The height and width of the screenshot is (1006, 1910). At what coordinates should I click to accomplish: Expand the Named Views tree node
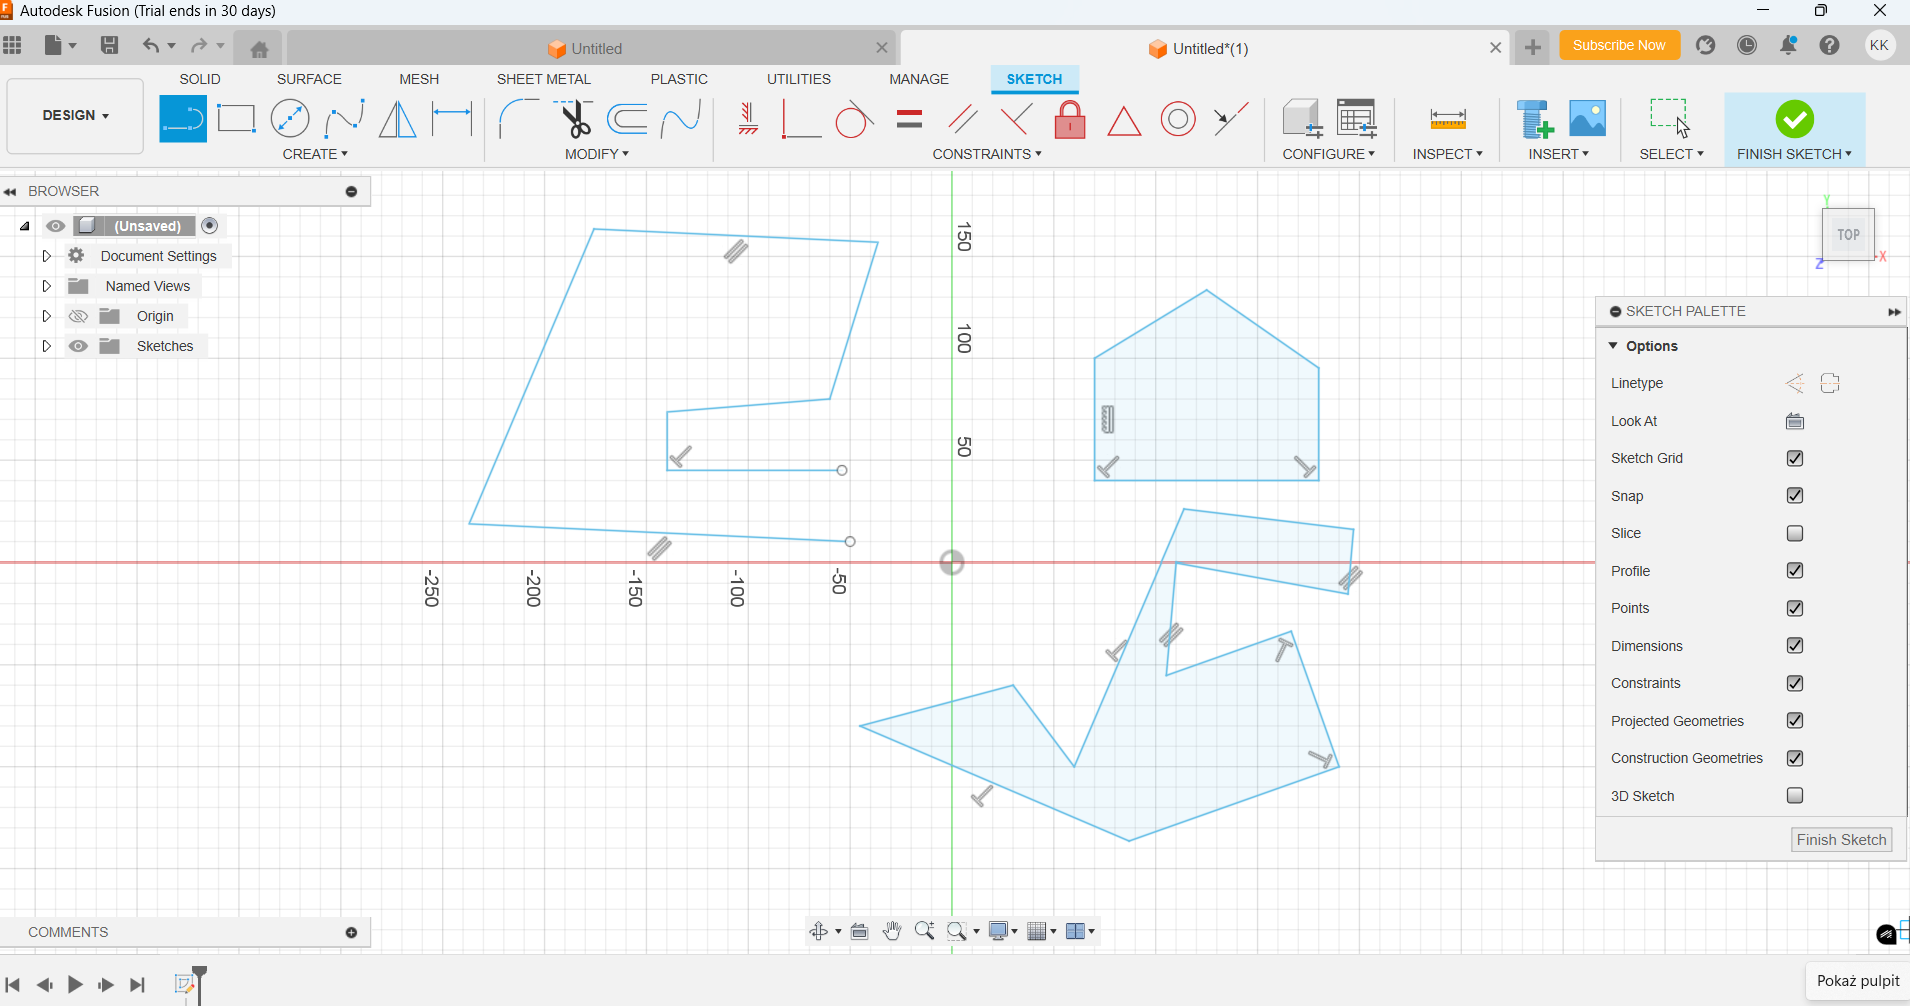click(x=46, y=286)
